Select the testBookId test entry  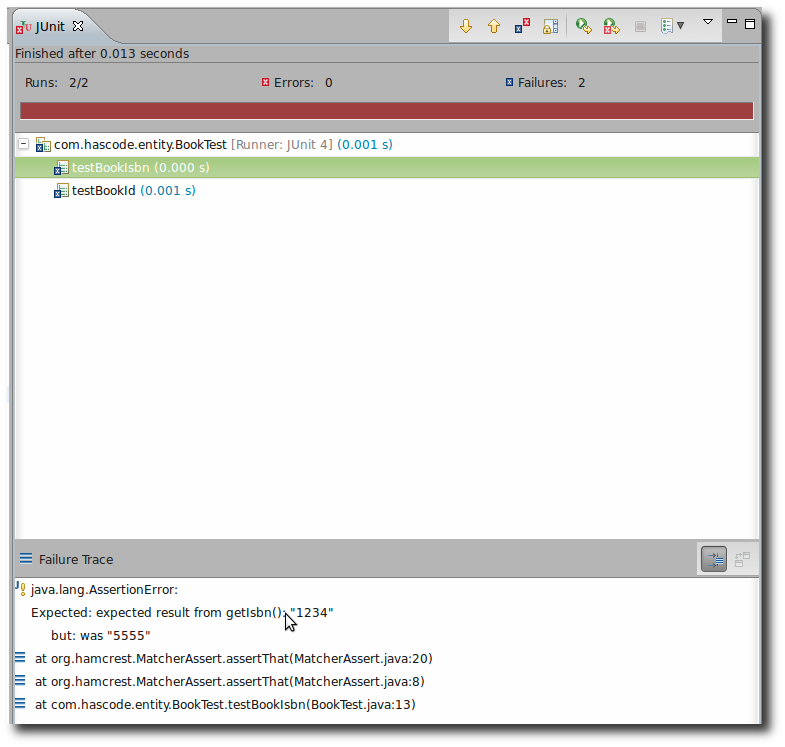tap(133, 190)
